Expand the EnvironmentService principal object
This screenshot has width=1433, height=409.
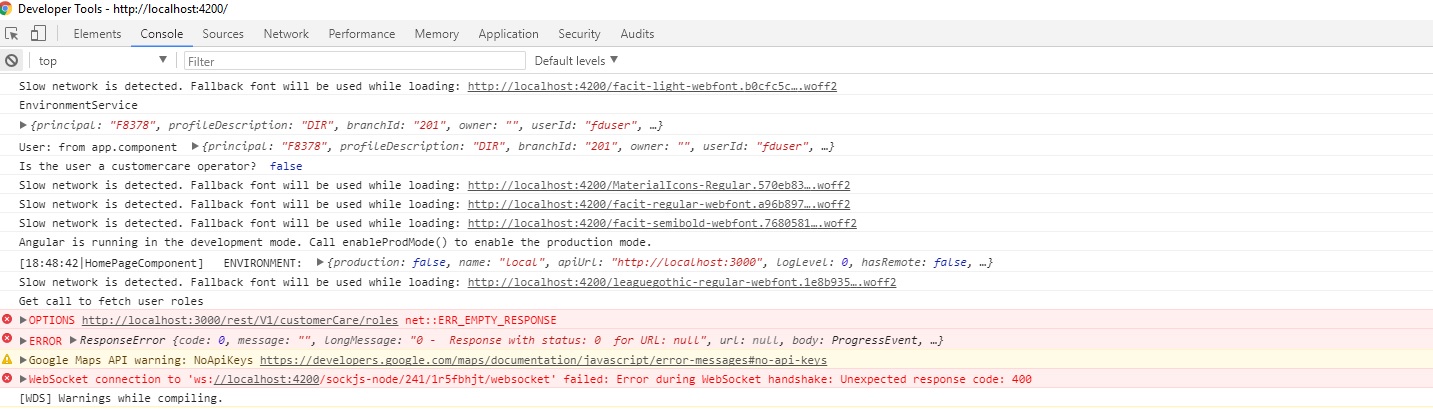[x=25, y=126]
